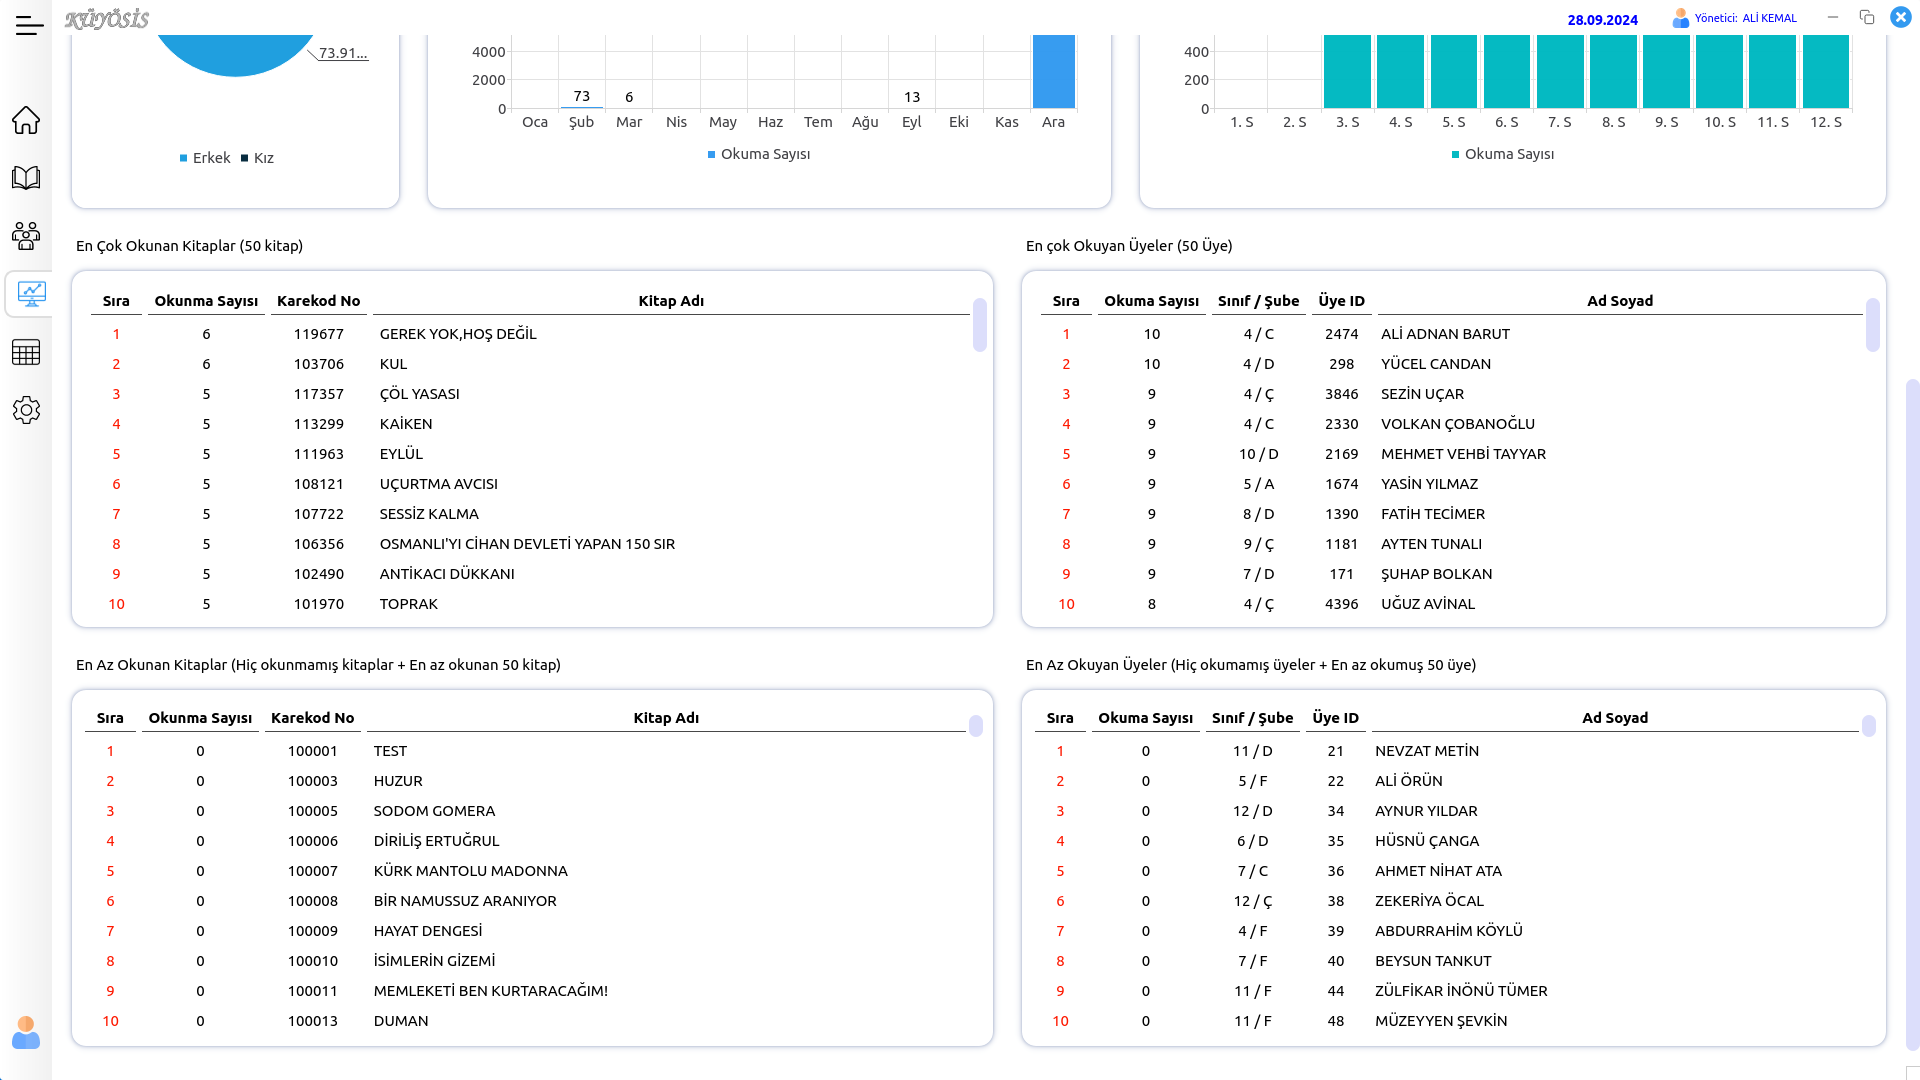
Task: Open the Table grid sidebar icon
Action: coord(26,352)
